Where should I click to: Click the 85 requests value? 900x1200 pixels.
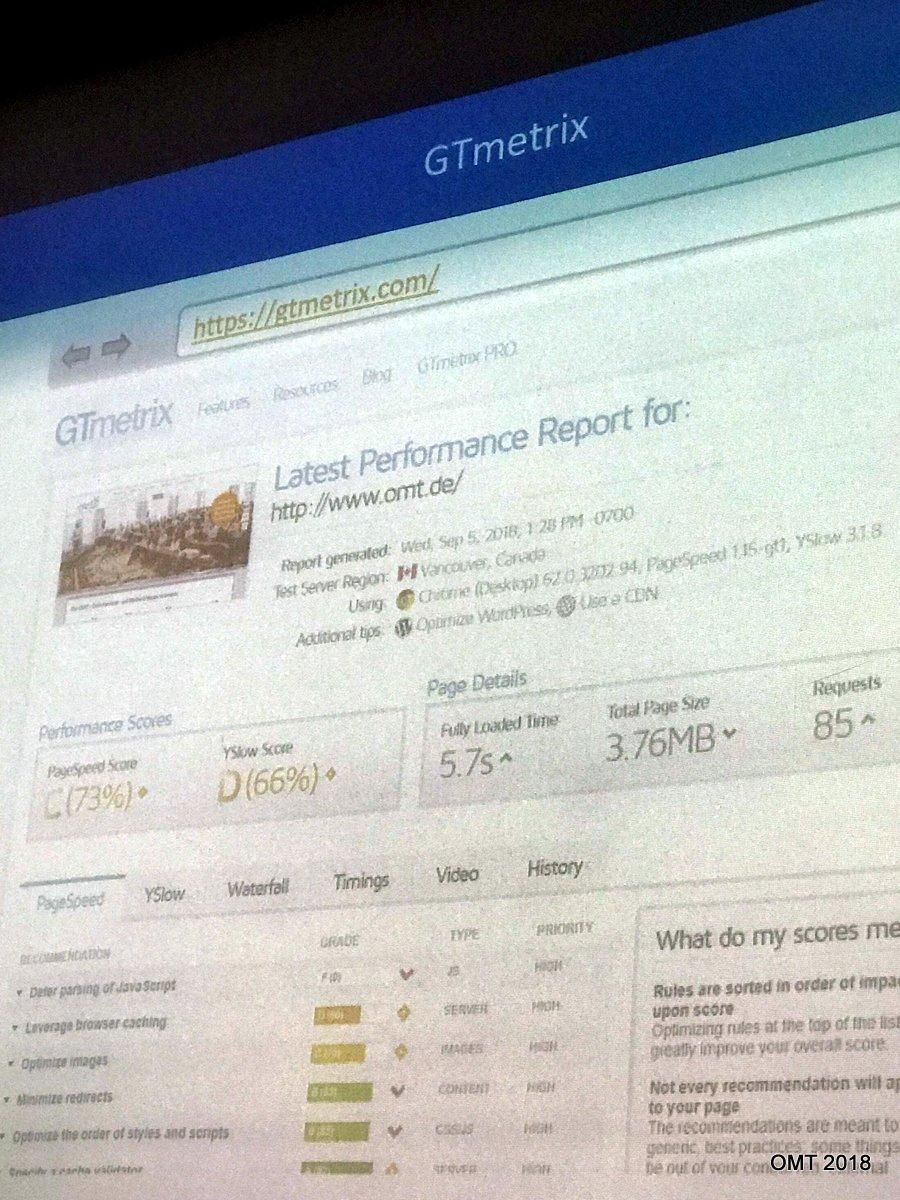(x=833, y=724)
